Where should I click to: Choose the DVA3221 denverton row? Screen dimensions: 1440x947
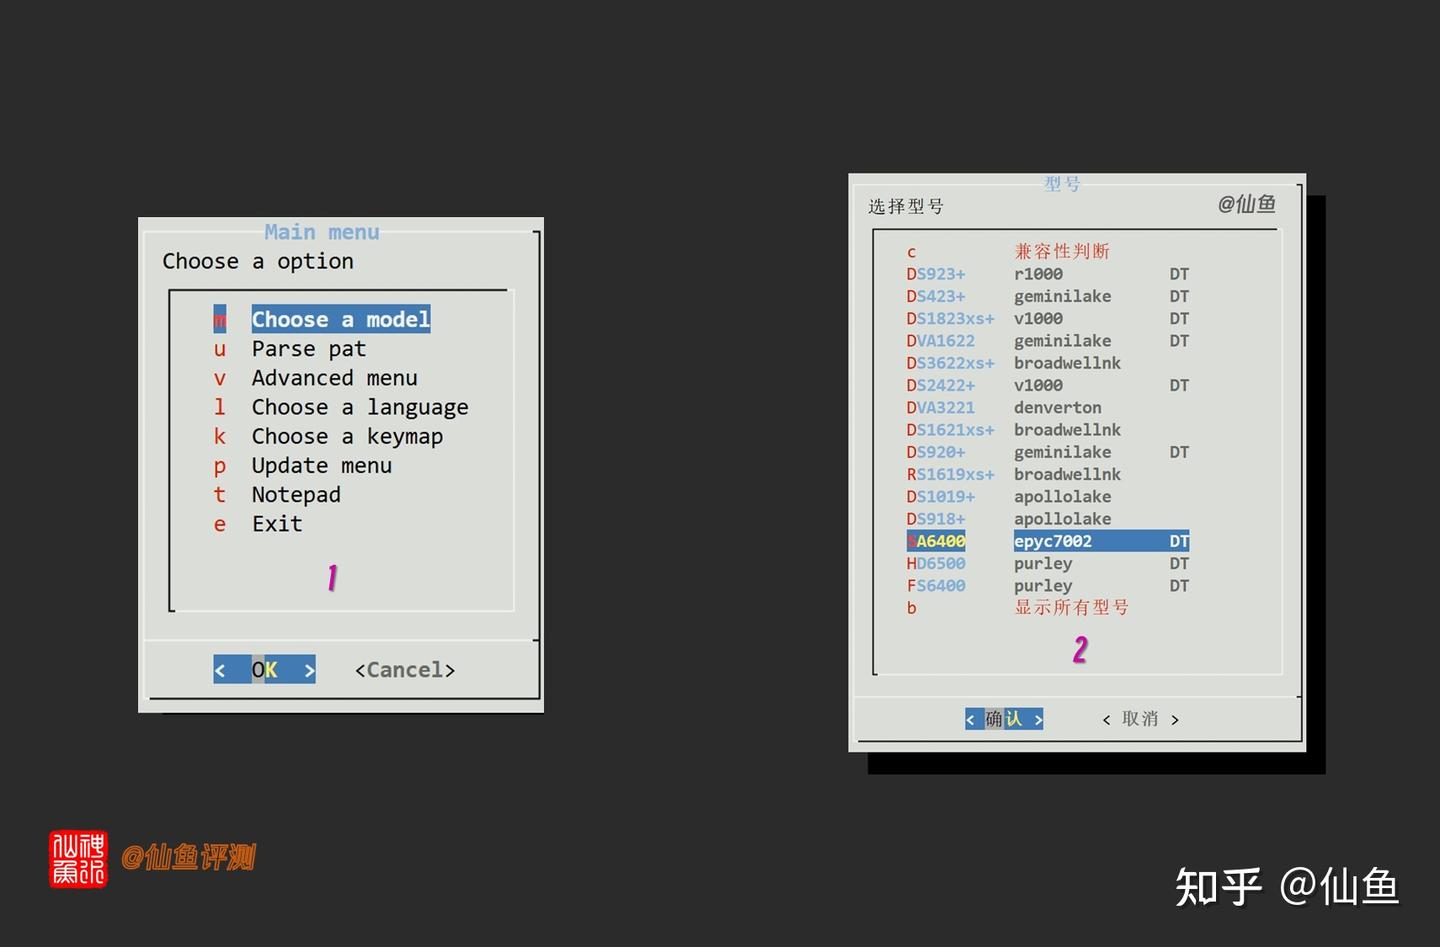[1004, 407]
